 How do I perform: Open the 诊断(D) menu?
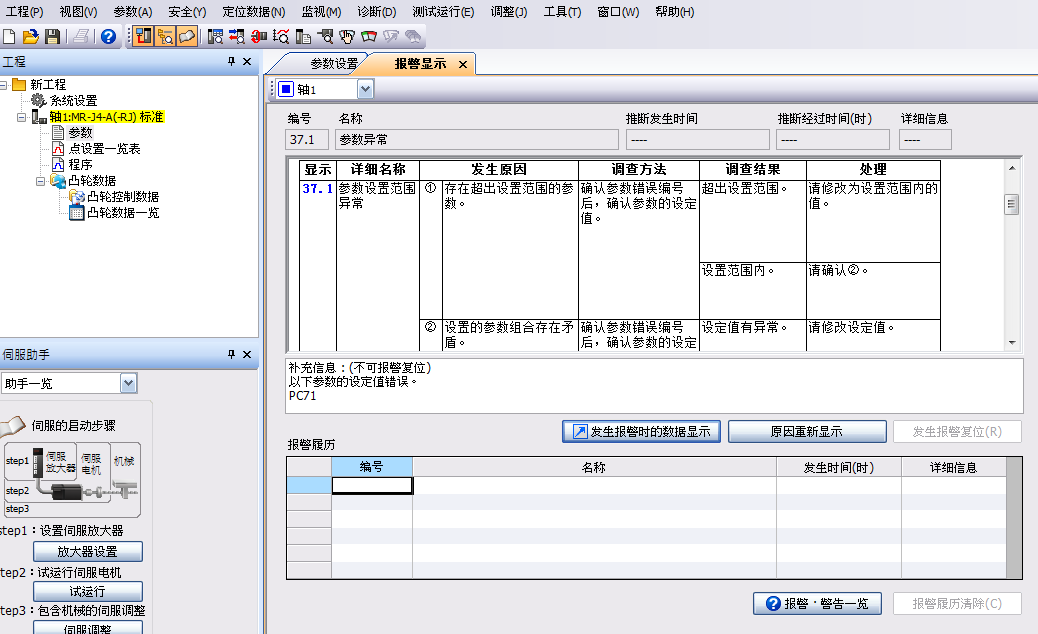[x=376, y=12]
